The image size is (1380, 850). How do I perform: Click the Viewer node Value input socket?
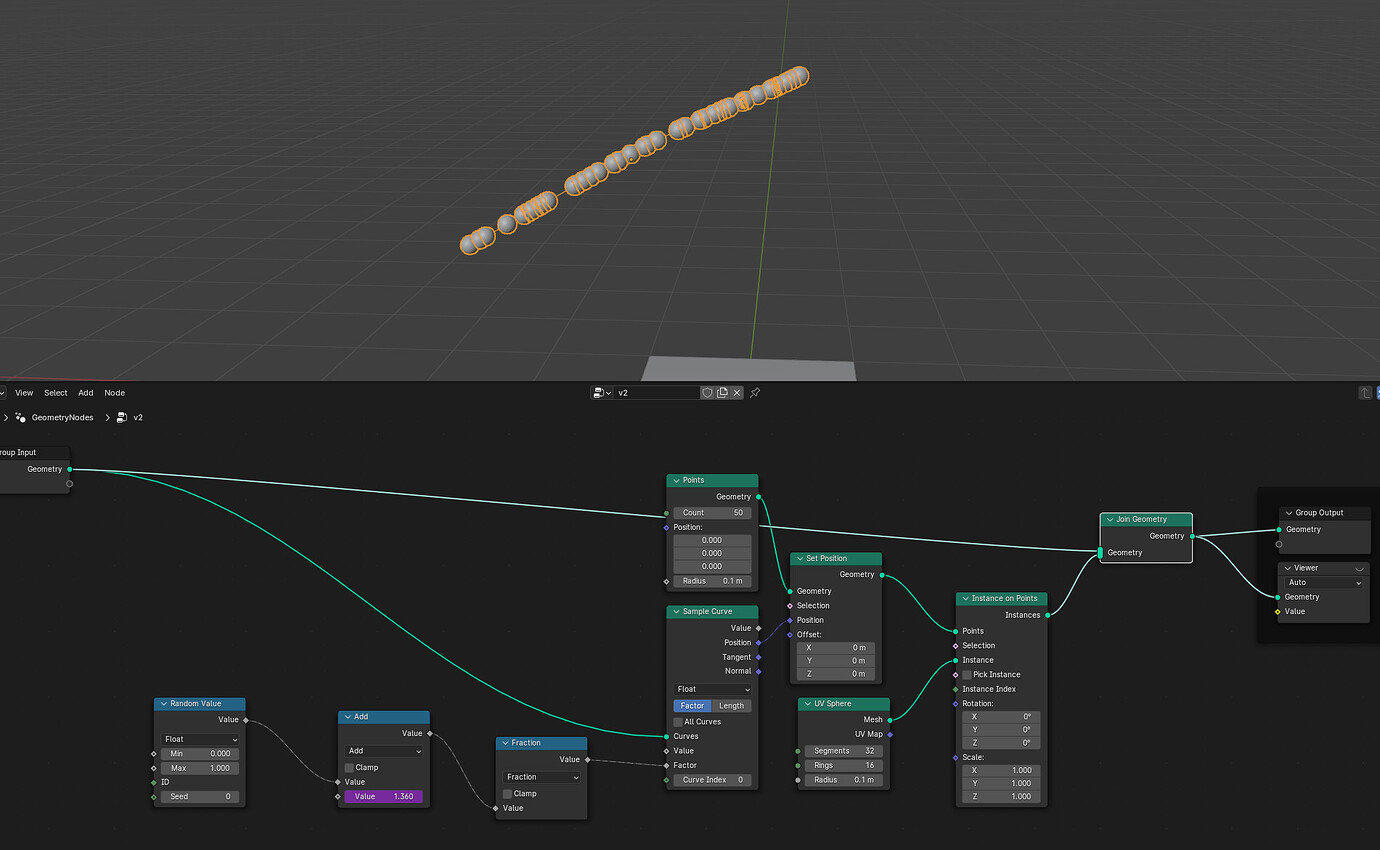(1278, 612)
